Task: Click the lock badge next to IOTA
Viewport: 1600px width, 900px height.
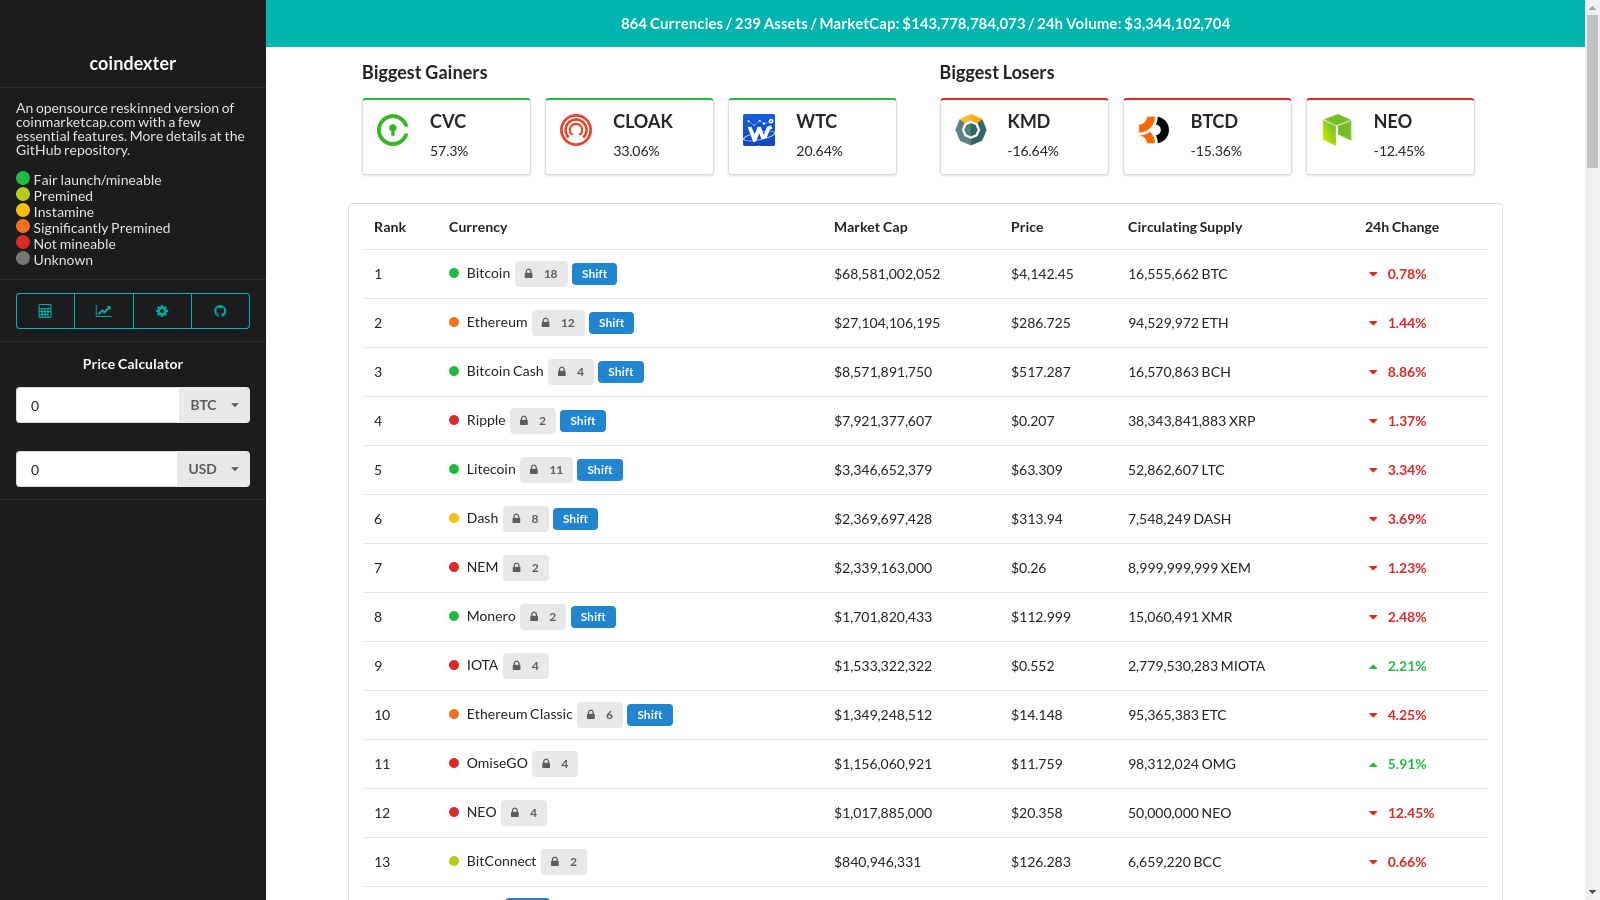Action: [x=525, y=666]
